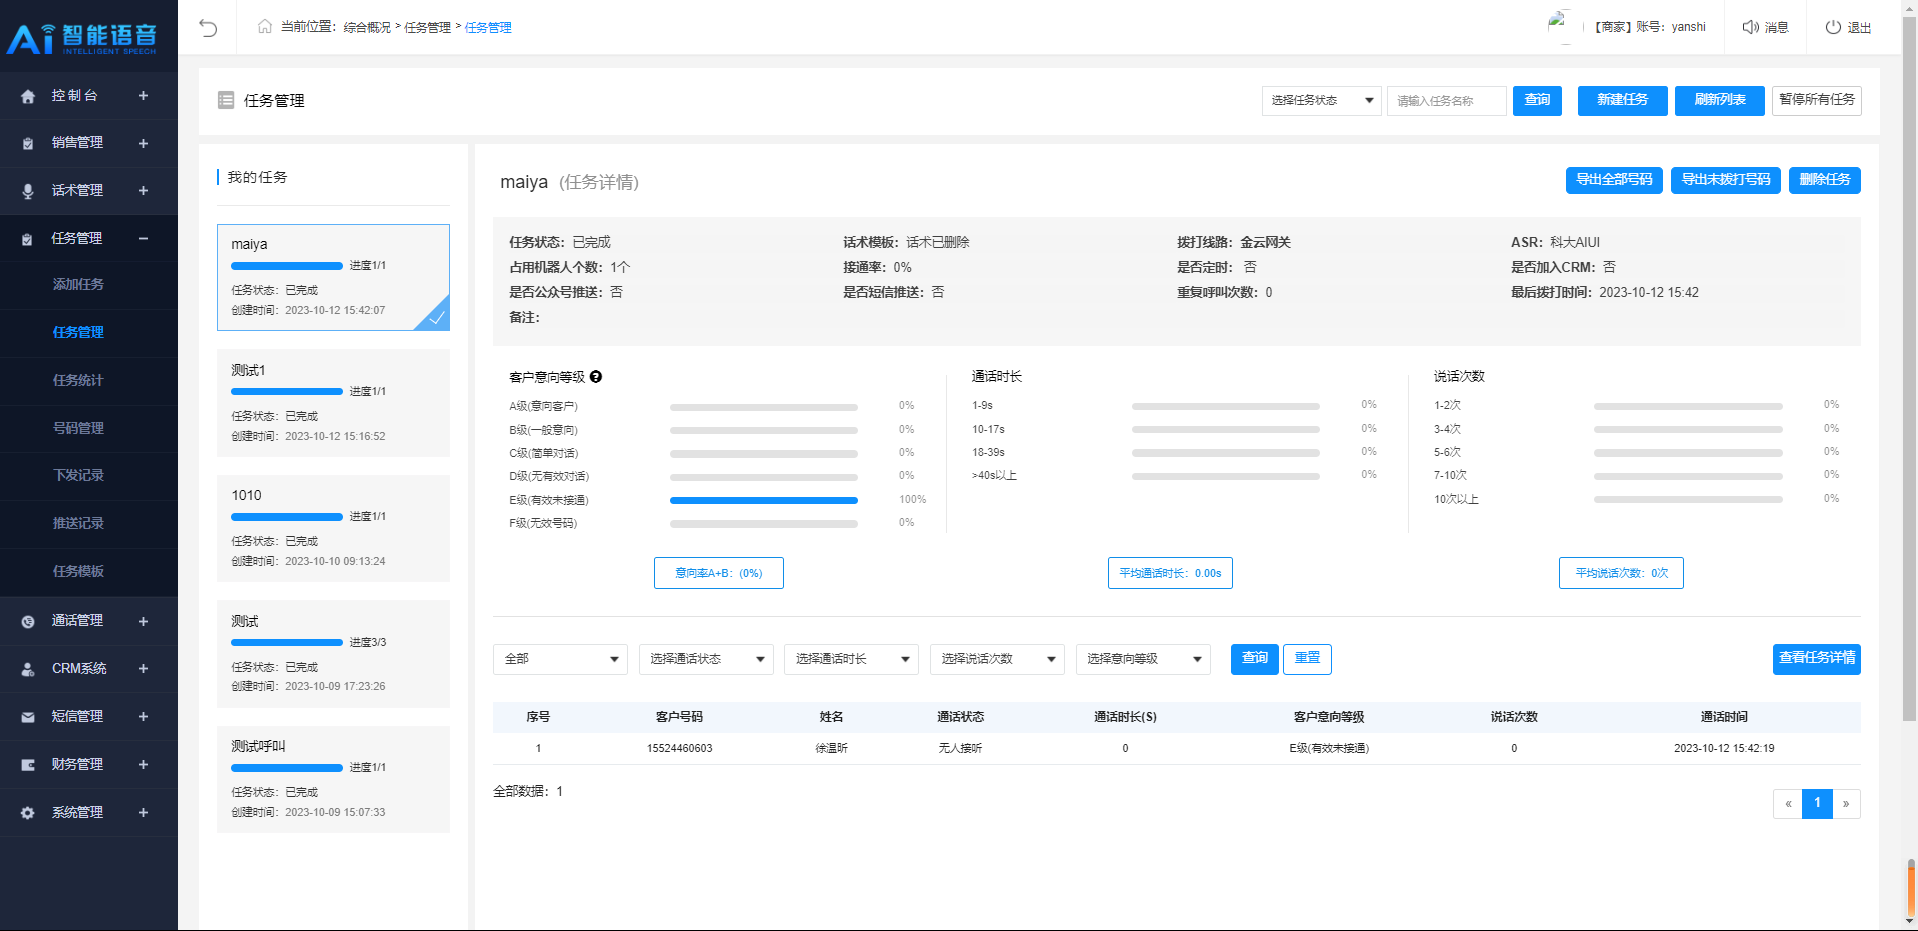Open 任务统计 submenu item
Screen dimensions: 1918x931
(78, 380)
